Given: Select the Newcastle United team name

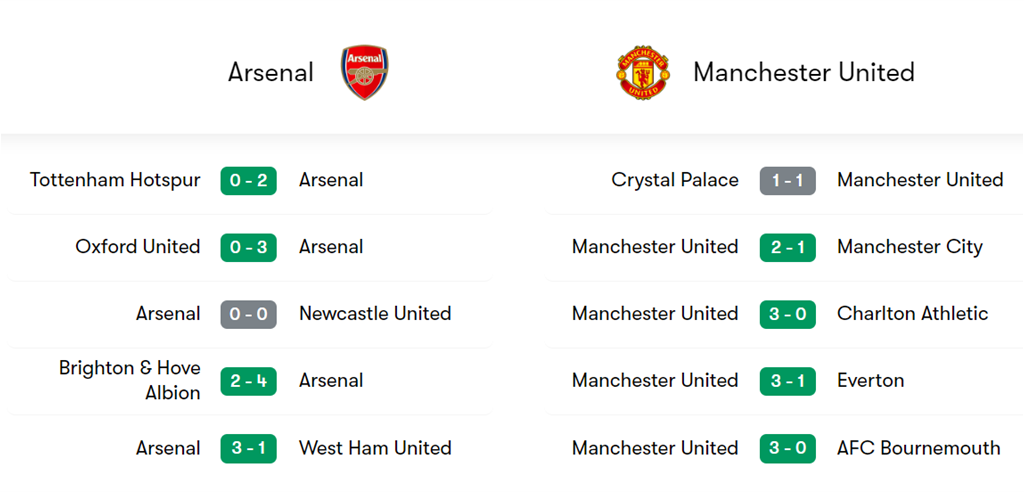Looking at the screenshot, I should [x=375, y=314].
